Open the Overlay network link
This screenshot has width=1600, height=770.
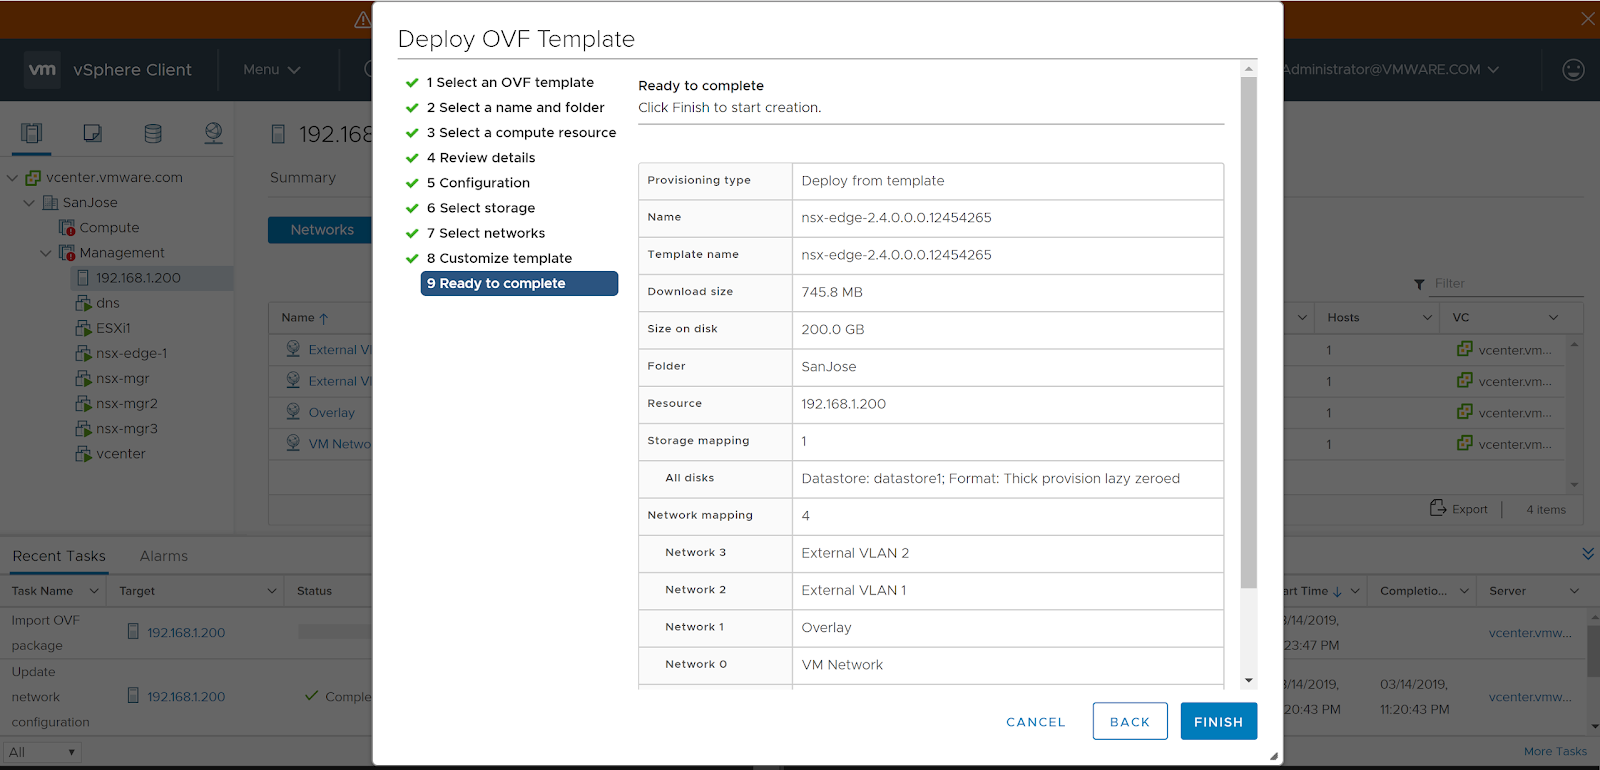point(331,412)
